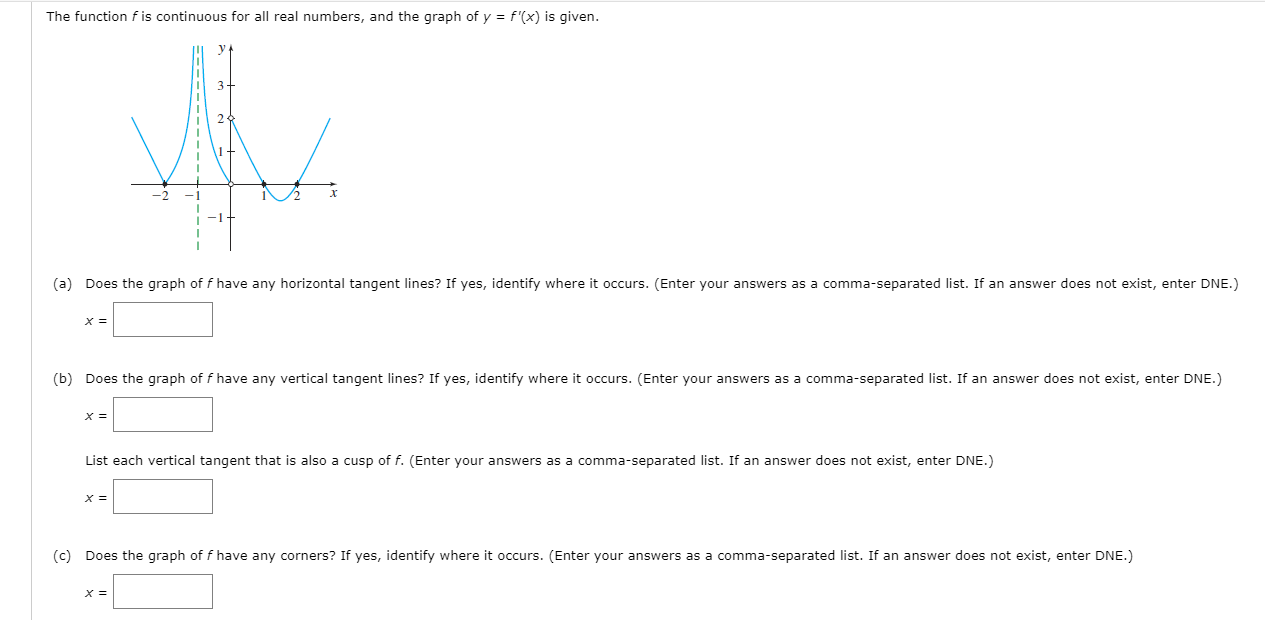Click the answer input box for part (a)
Screen dimensions: 1265x620
tap(163, 319)
